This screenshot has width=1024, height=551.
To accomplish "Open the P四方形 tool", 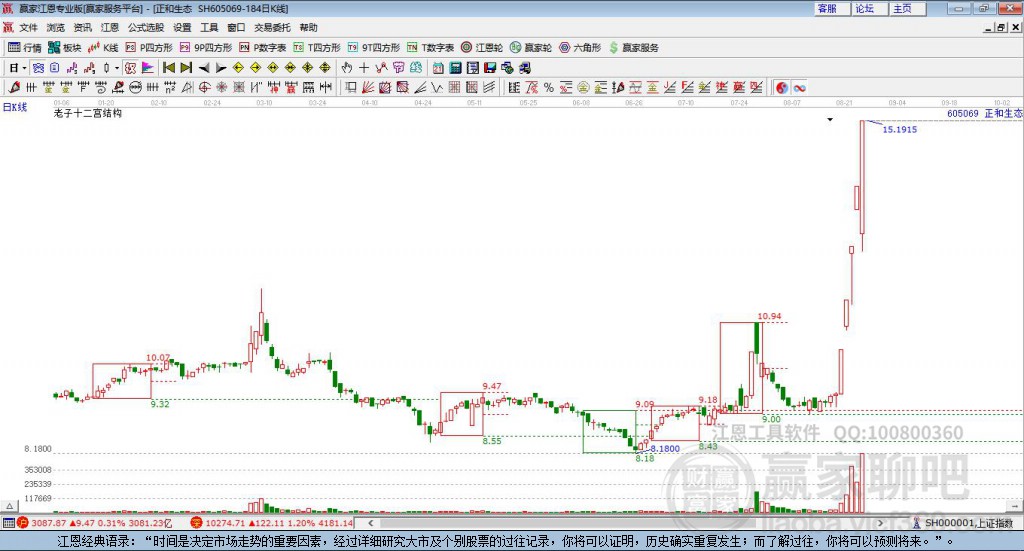I will tap(149, 48).
